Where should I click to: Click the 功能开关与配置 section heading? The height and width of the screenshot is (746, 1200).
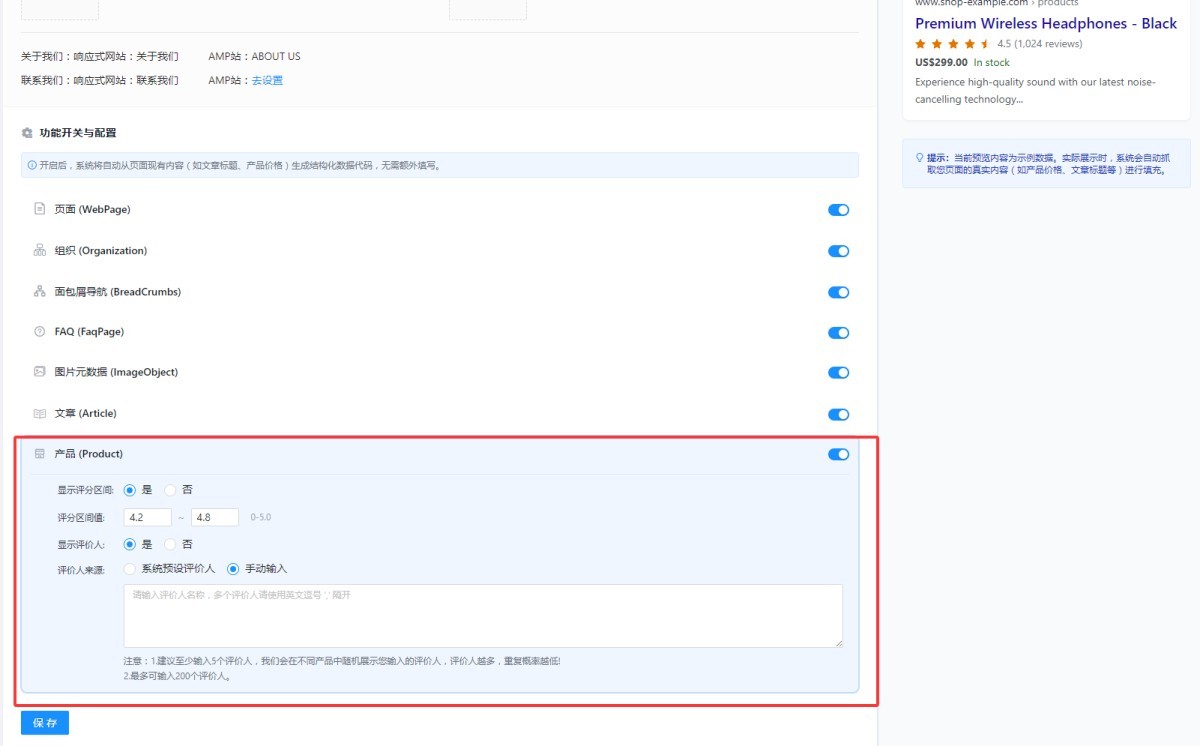(78, 133)
